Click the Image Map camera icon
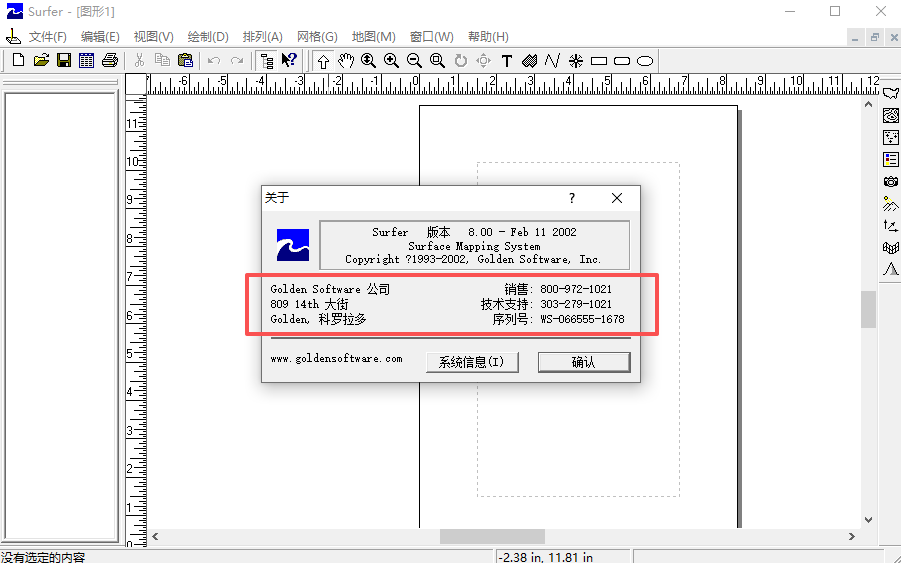The height and width of the screenshot is (563, 901). pos(891,182)
